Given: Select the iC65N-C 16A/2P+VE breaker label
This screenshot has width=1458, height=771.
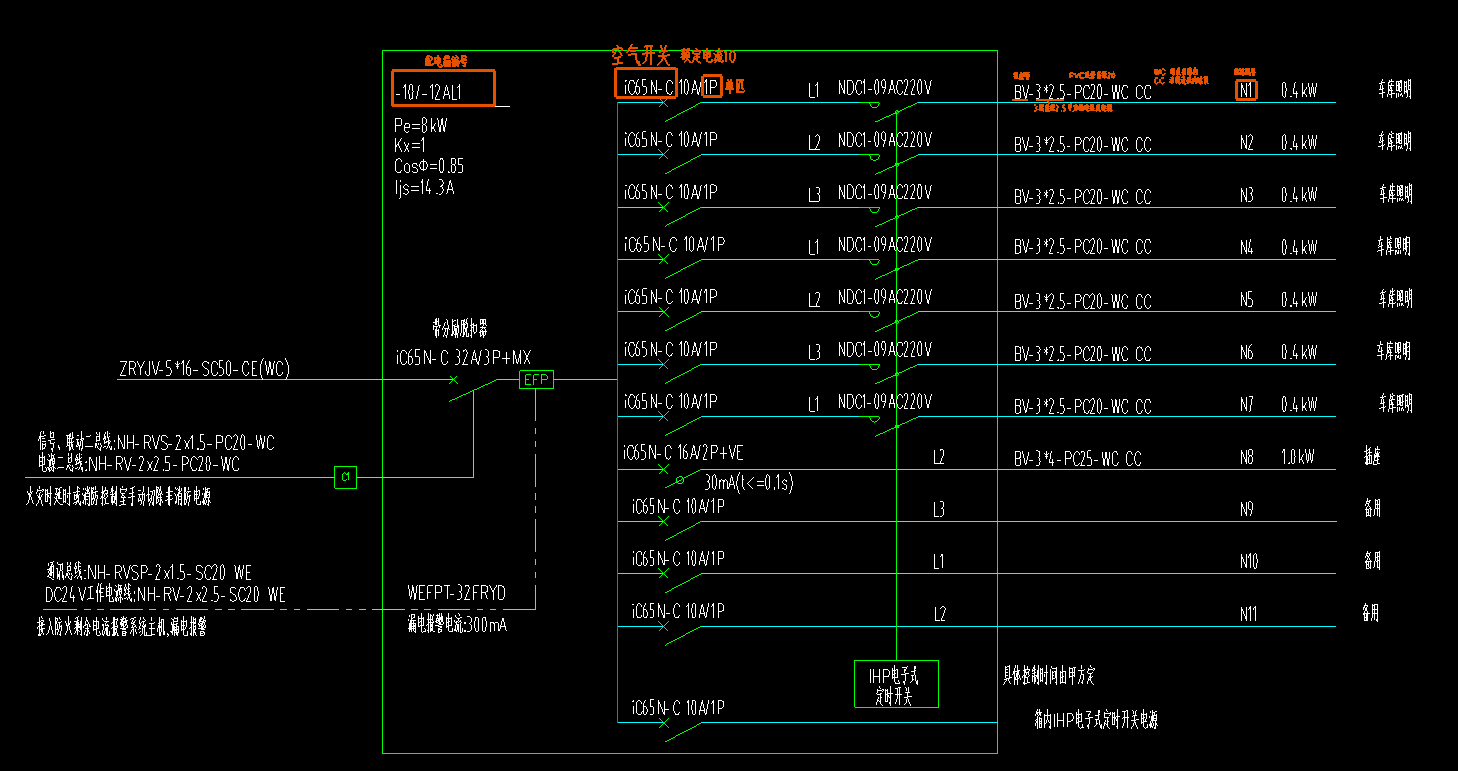Looking at the screenshot, I should point(683,453).
